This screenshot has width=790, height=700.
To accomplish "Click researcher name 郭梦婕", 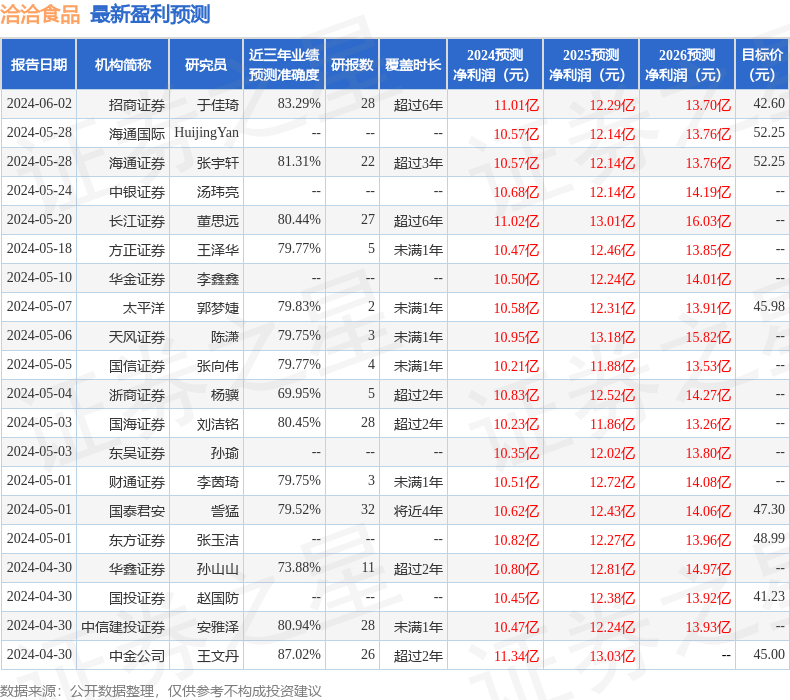I will pyautogui.click(x=218, y=308).
